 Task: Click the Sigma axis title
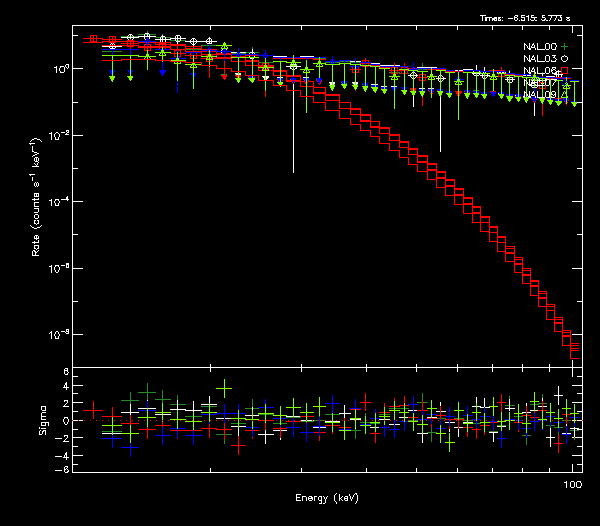click(42, 420)
